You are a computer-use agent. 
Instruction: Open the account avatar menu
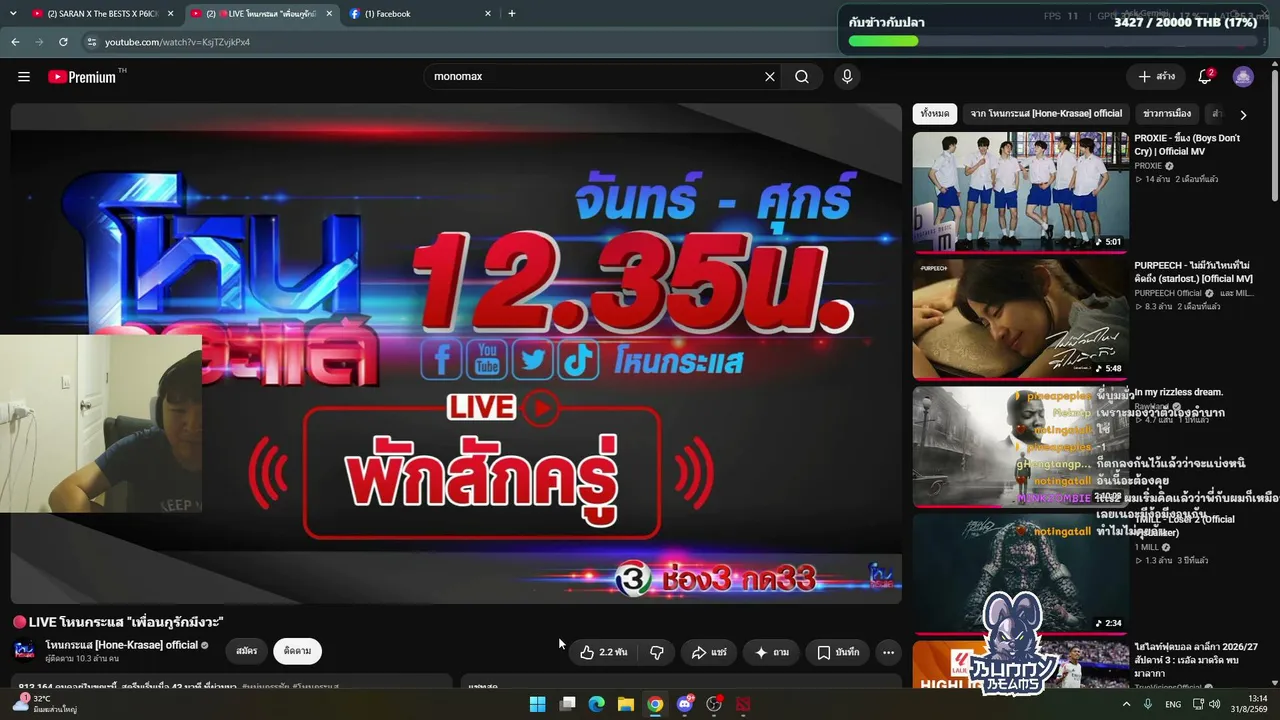1243,77
